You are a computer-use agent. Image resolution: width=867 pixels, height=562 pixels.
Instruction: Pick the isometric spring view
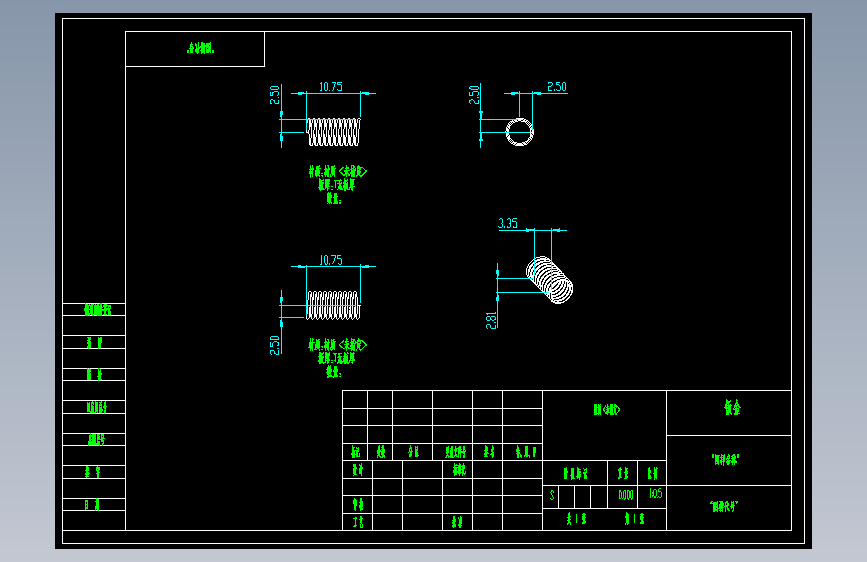pyautogui.click(x=549, y=280)
